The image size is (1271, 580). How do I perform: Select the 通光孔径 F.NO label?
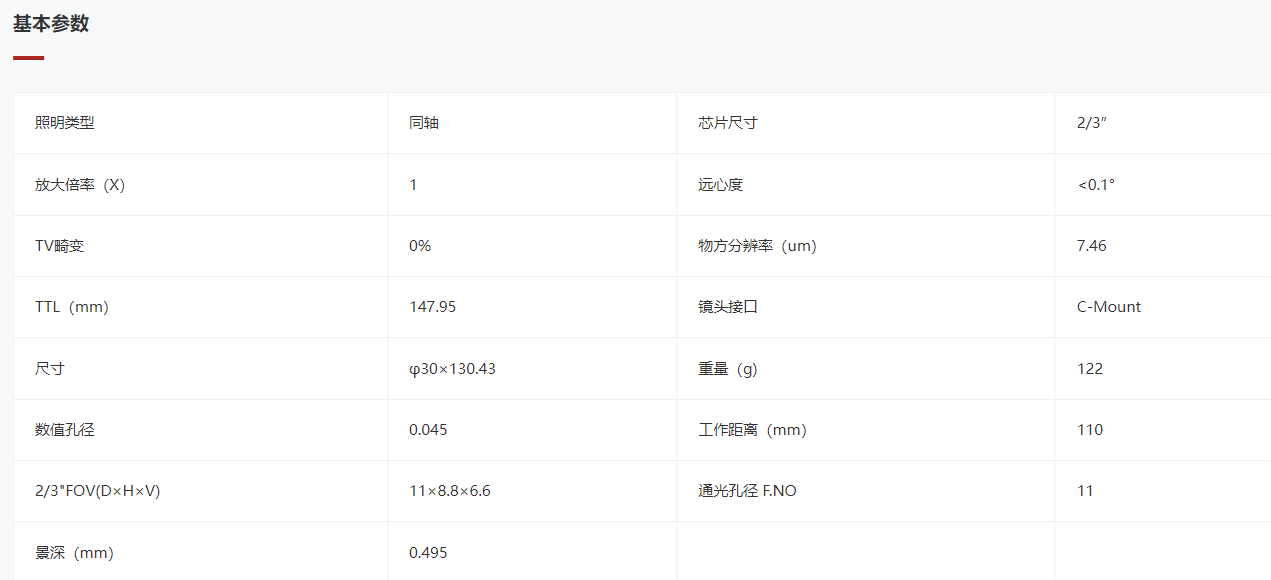pos(747,491)
